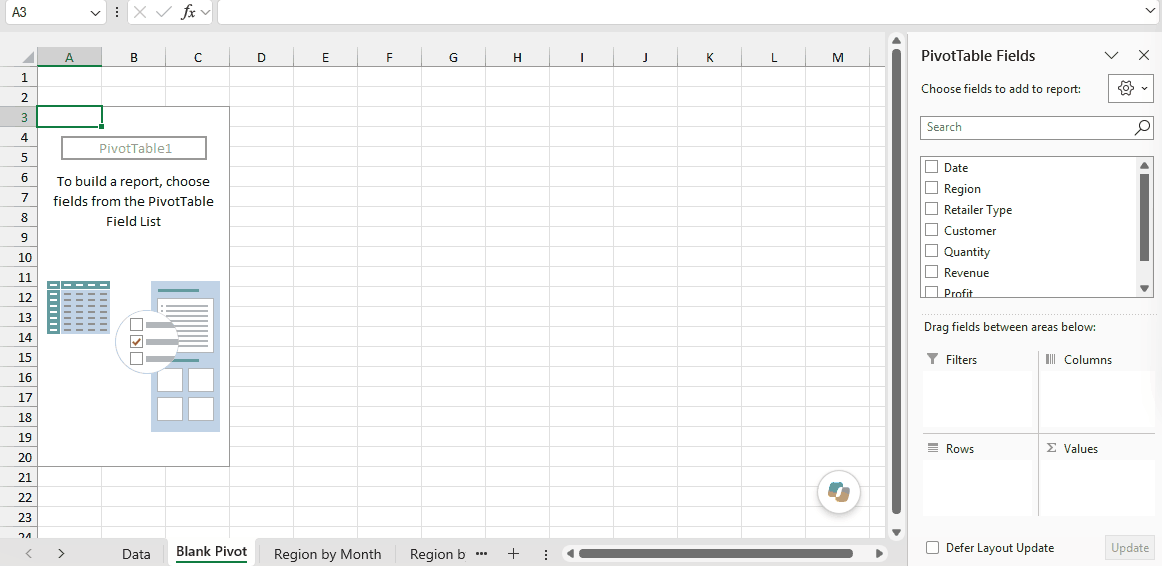Close the PivotTable Fields pane
Viewport: 1162px width, 566px height.
pos(1143,56)
